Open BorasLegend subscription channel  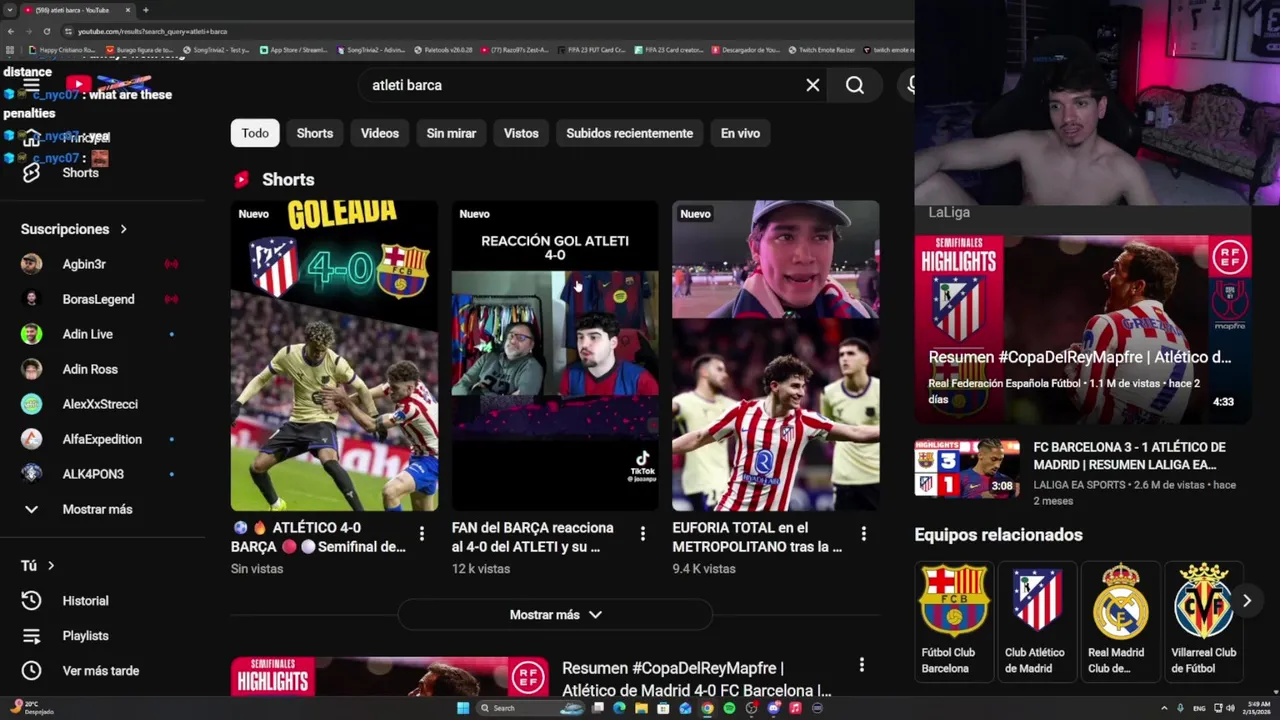(98, 299)
